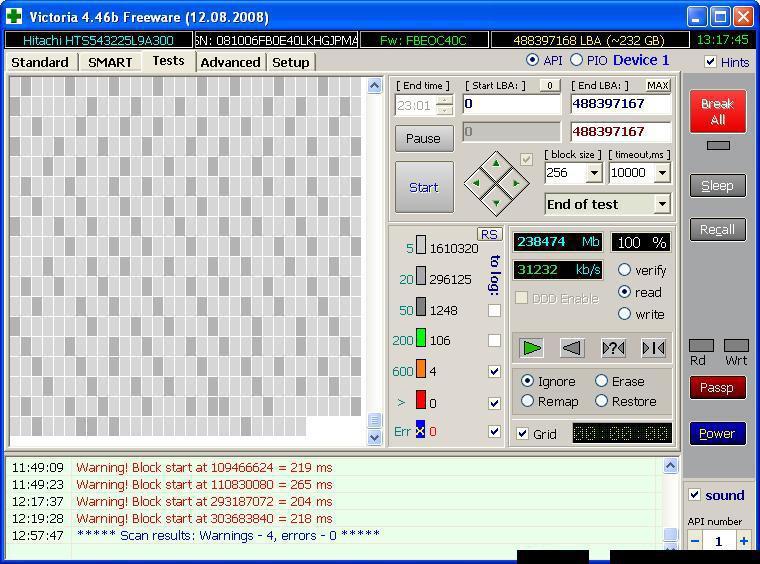Toggle the sound checkbox
This screenshot has height=564, width=760.
[x=695, y=495]
